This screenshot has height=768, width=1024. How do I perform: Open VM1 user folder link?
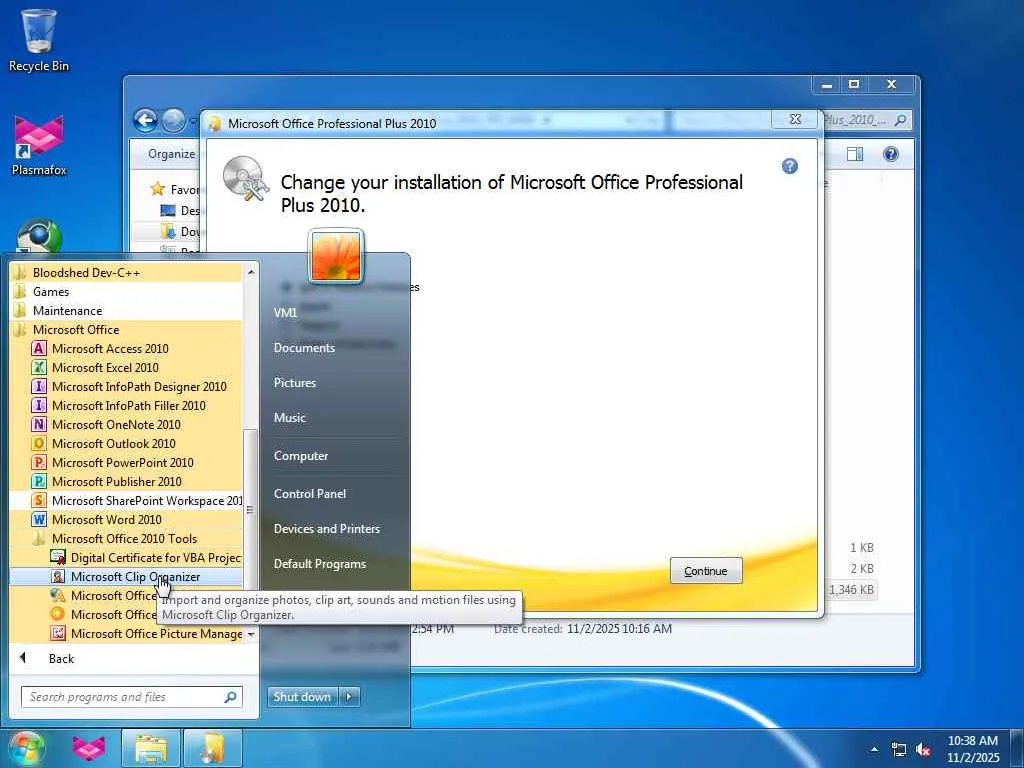[285, 313]
